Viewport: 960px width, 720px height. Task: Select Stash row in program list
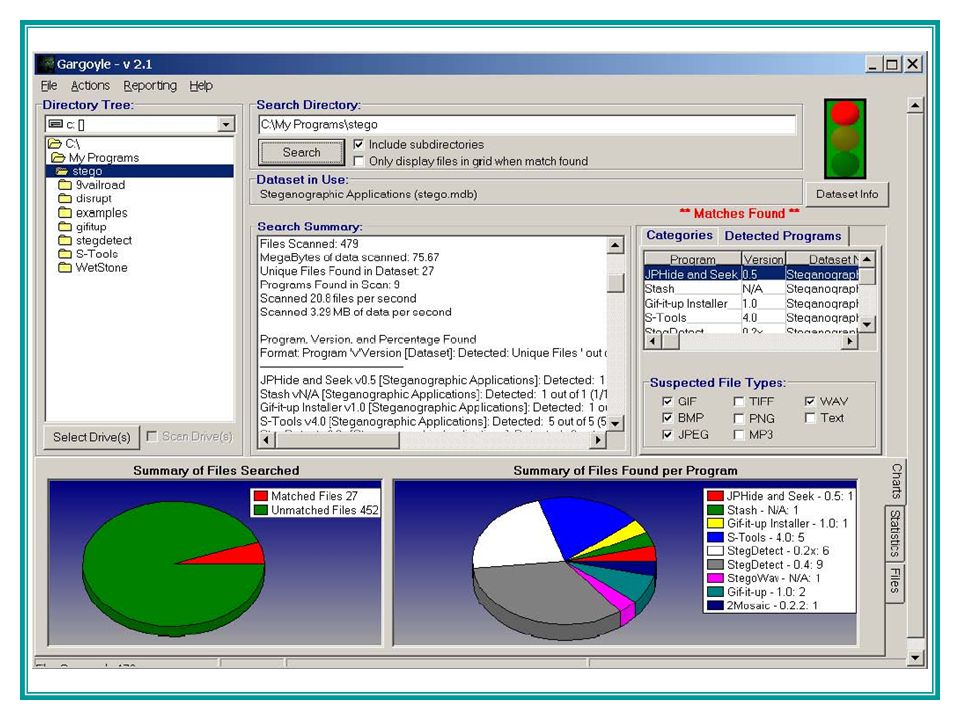[x=751, y=288]
